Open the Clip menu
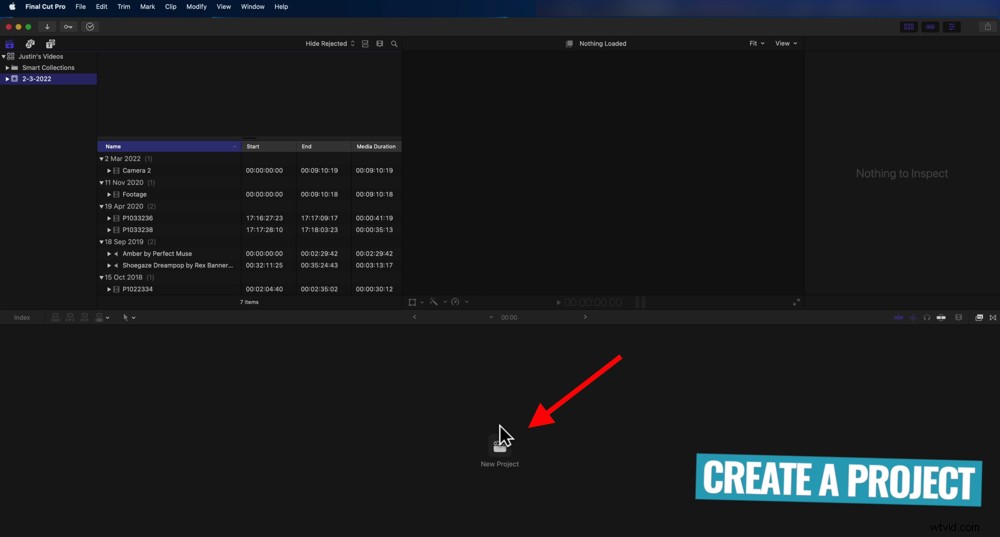Image resolution: width=1000 pixels, height=537 pixels. (170, 6)
